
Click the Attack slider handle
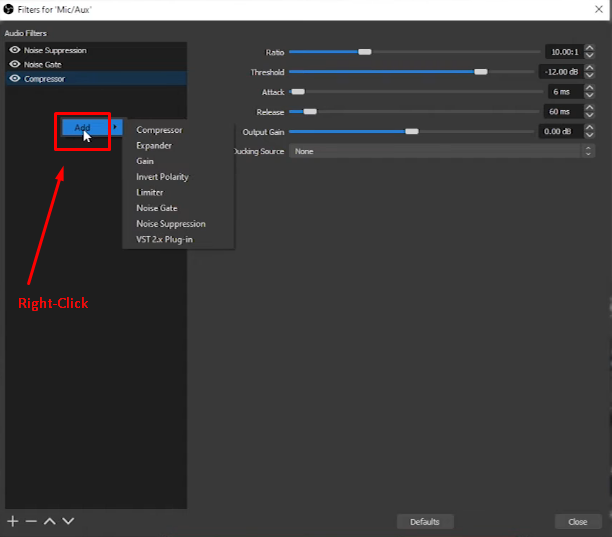[x=298, y=92]
